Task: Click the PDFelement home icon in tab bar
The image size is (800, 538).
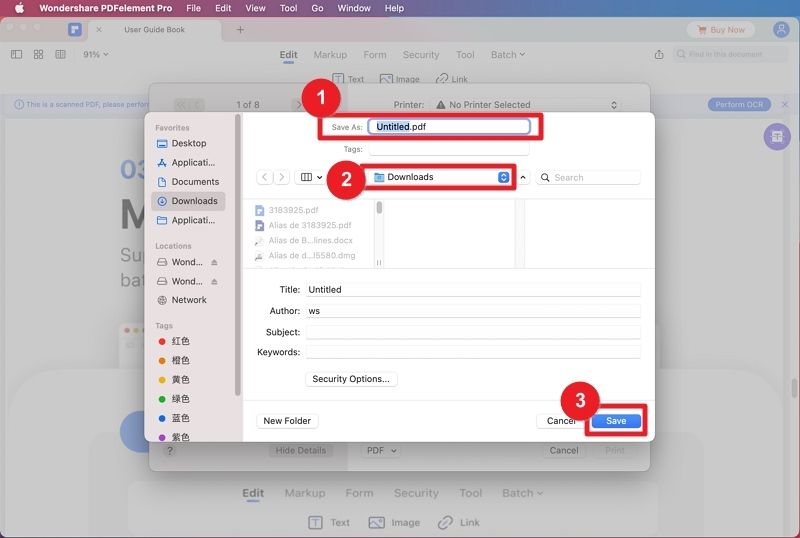Action: tap(75, 30)
